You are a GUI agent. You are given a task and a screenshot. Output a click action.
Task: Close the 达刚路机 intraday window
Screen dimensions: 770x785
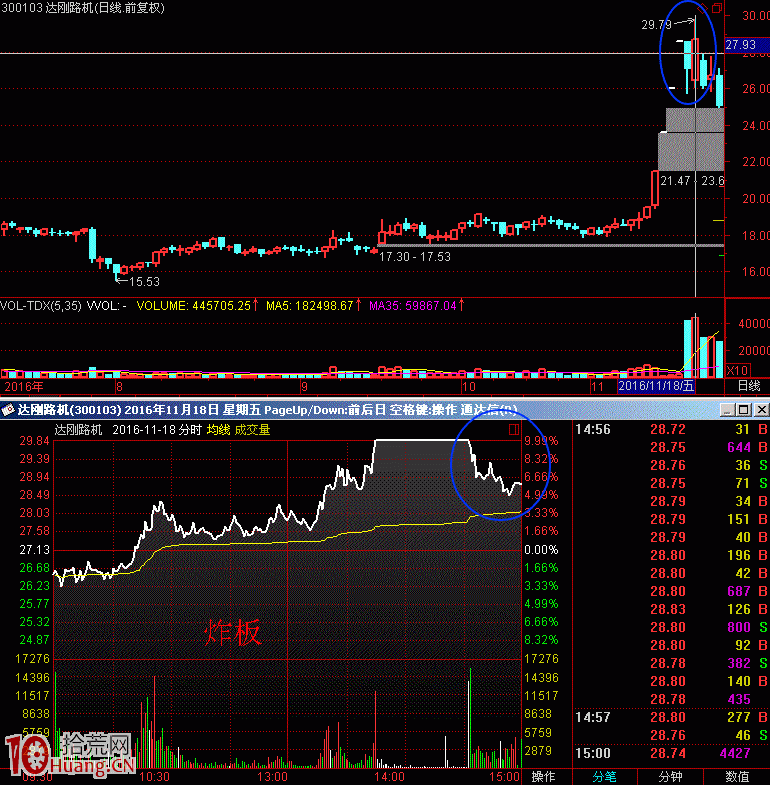(x=761, y=410)
